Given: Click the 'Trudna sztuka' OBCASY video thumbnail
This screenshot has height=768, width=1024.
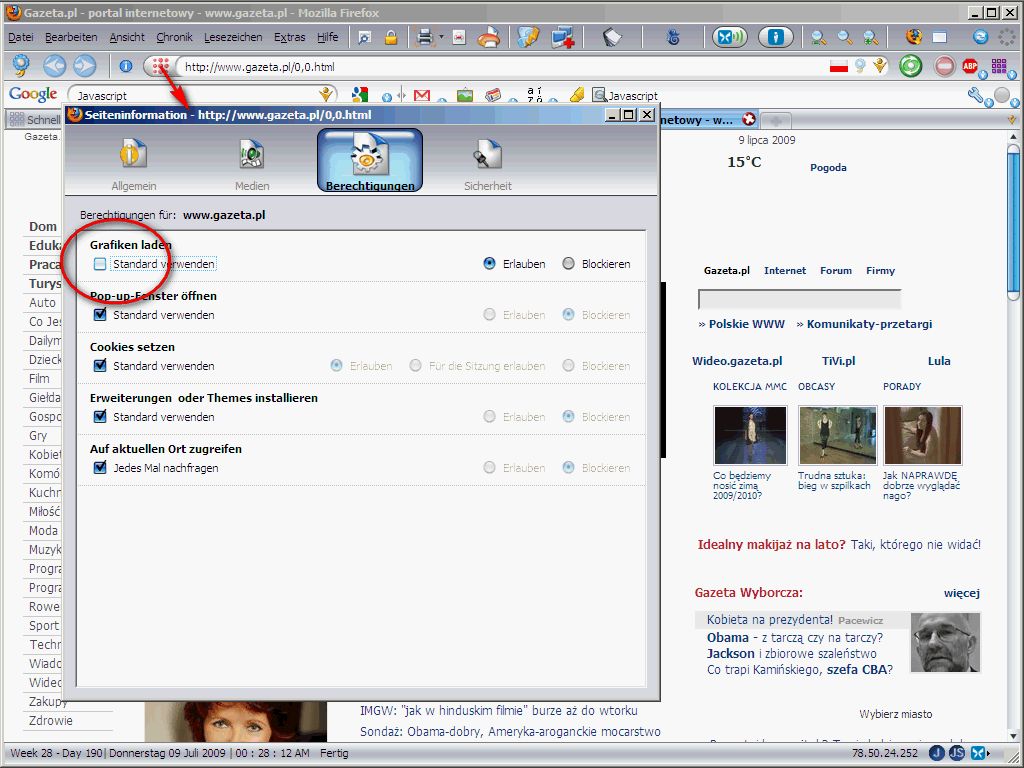Looking at the screenshot, I should (837, 435).
